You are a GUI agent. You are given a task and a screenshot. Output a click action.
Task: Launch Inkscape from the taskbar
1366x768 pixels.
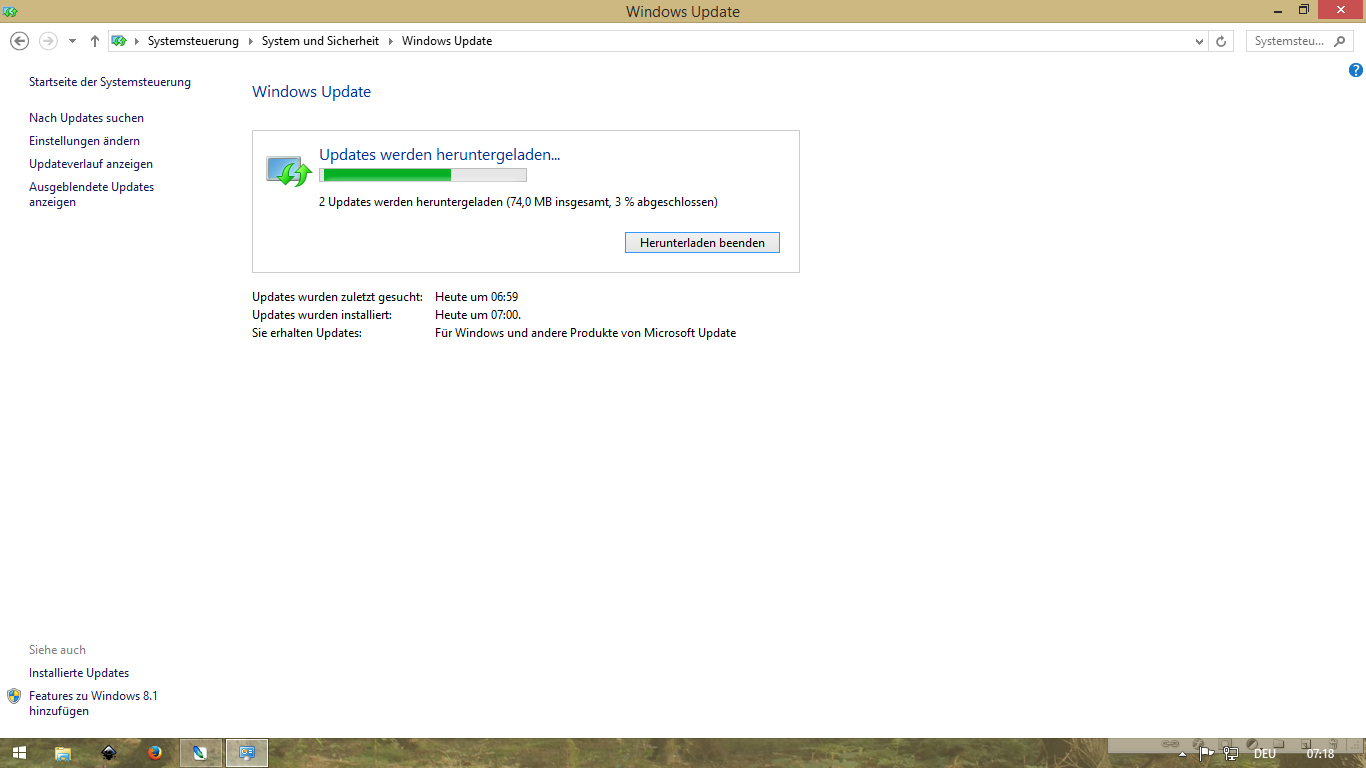(109, 753)
